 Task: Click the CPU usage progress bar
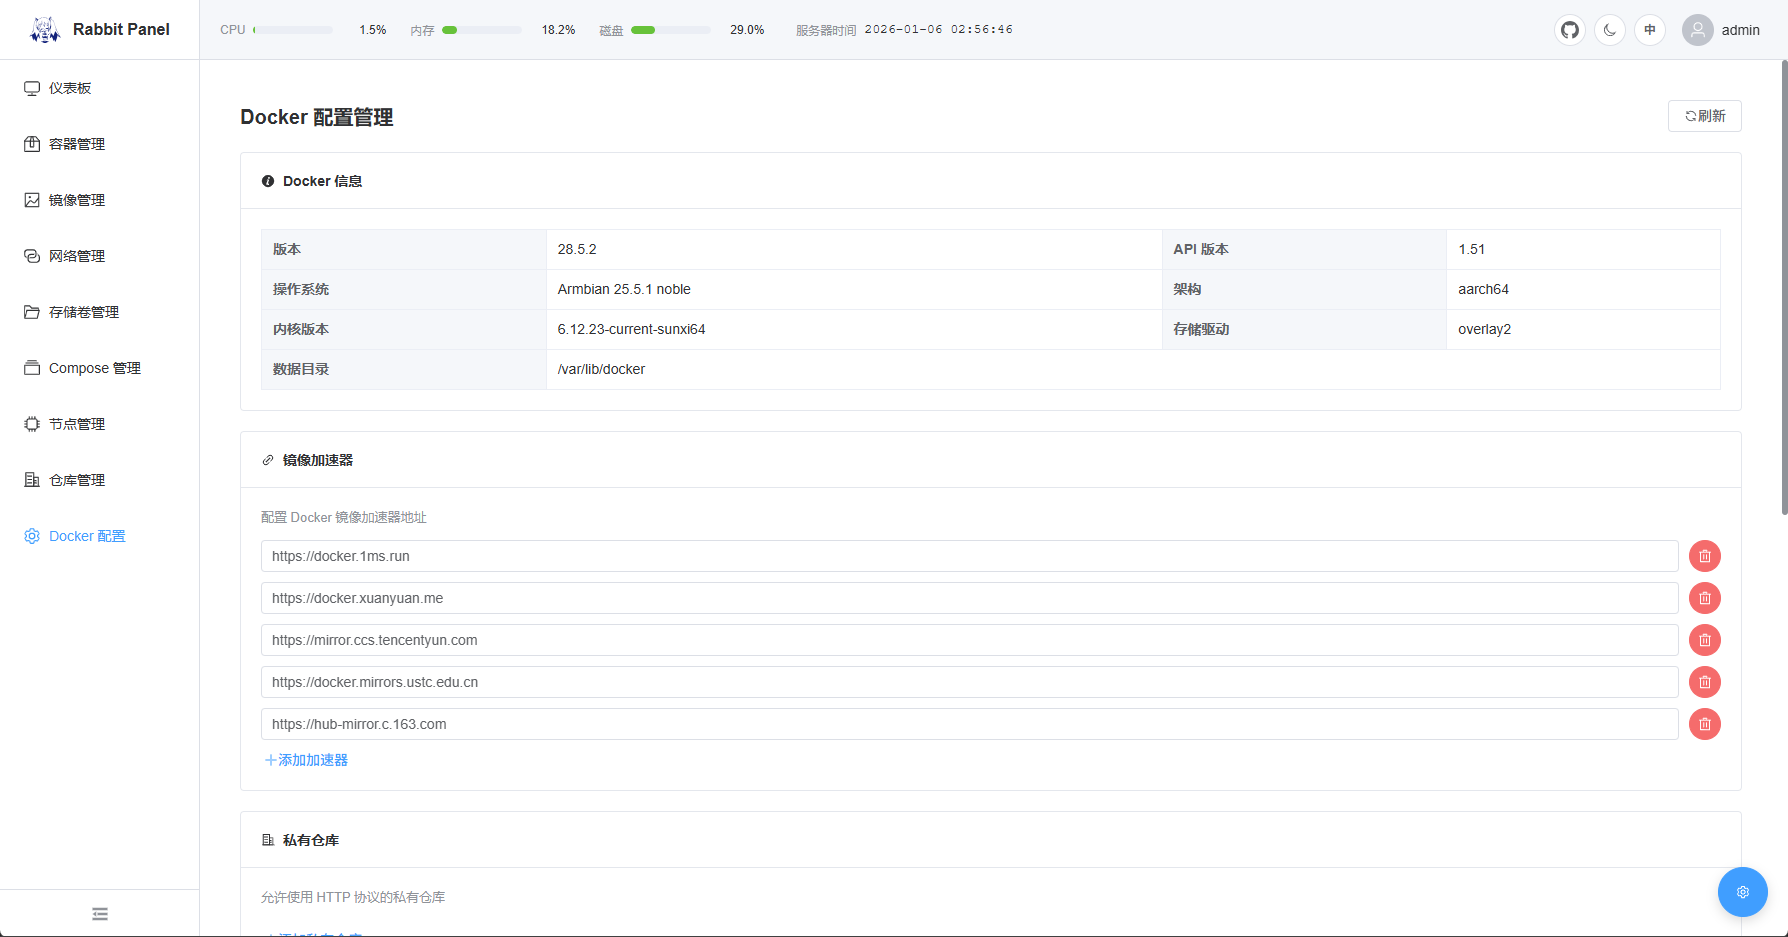(293, 30)
